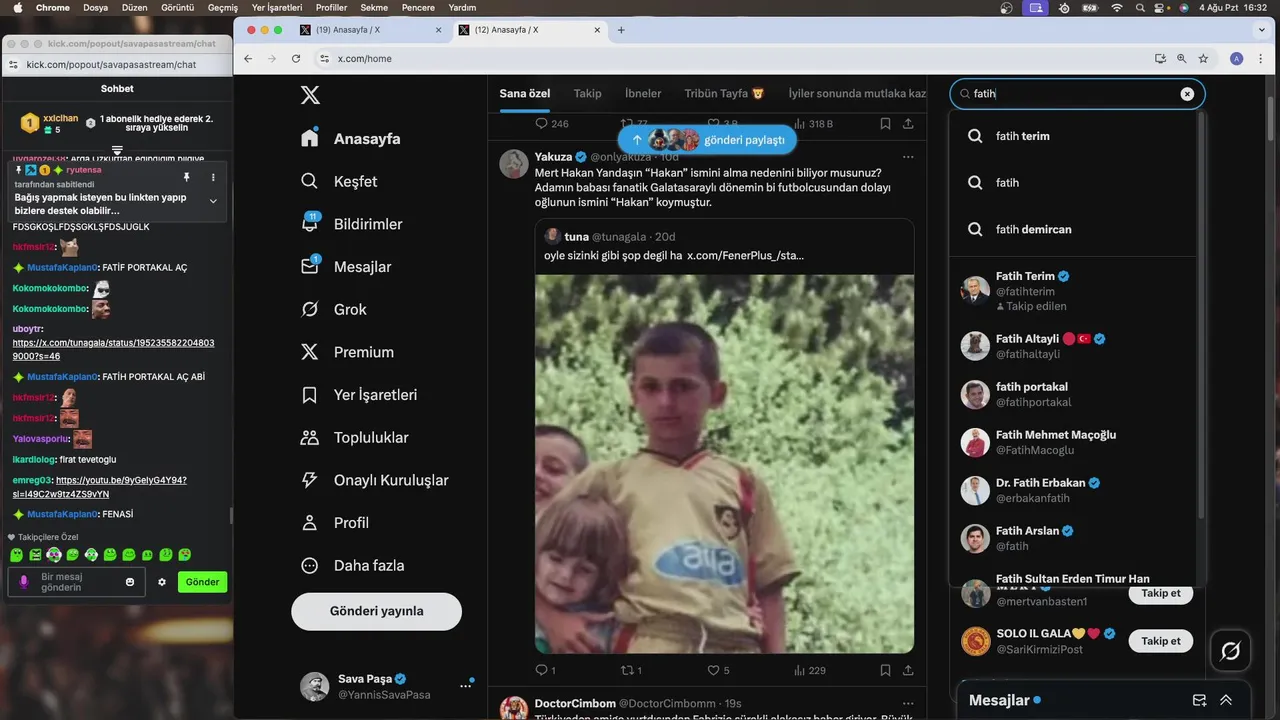Open more options on Yakuza's post
This screenshot has width=1280, height=720.
(908, 157)
